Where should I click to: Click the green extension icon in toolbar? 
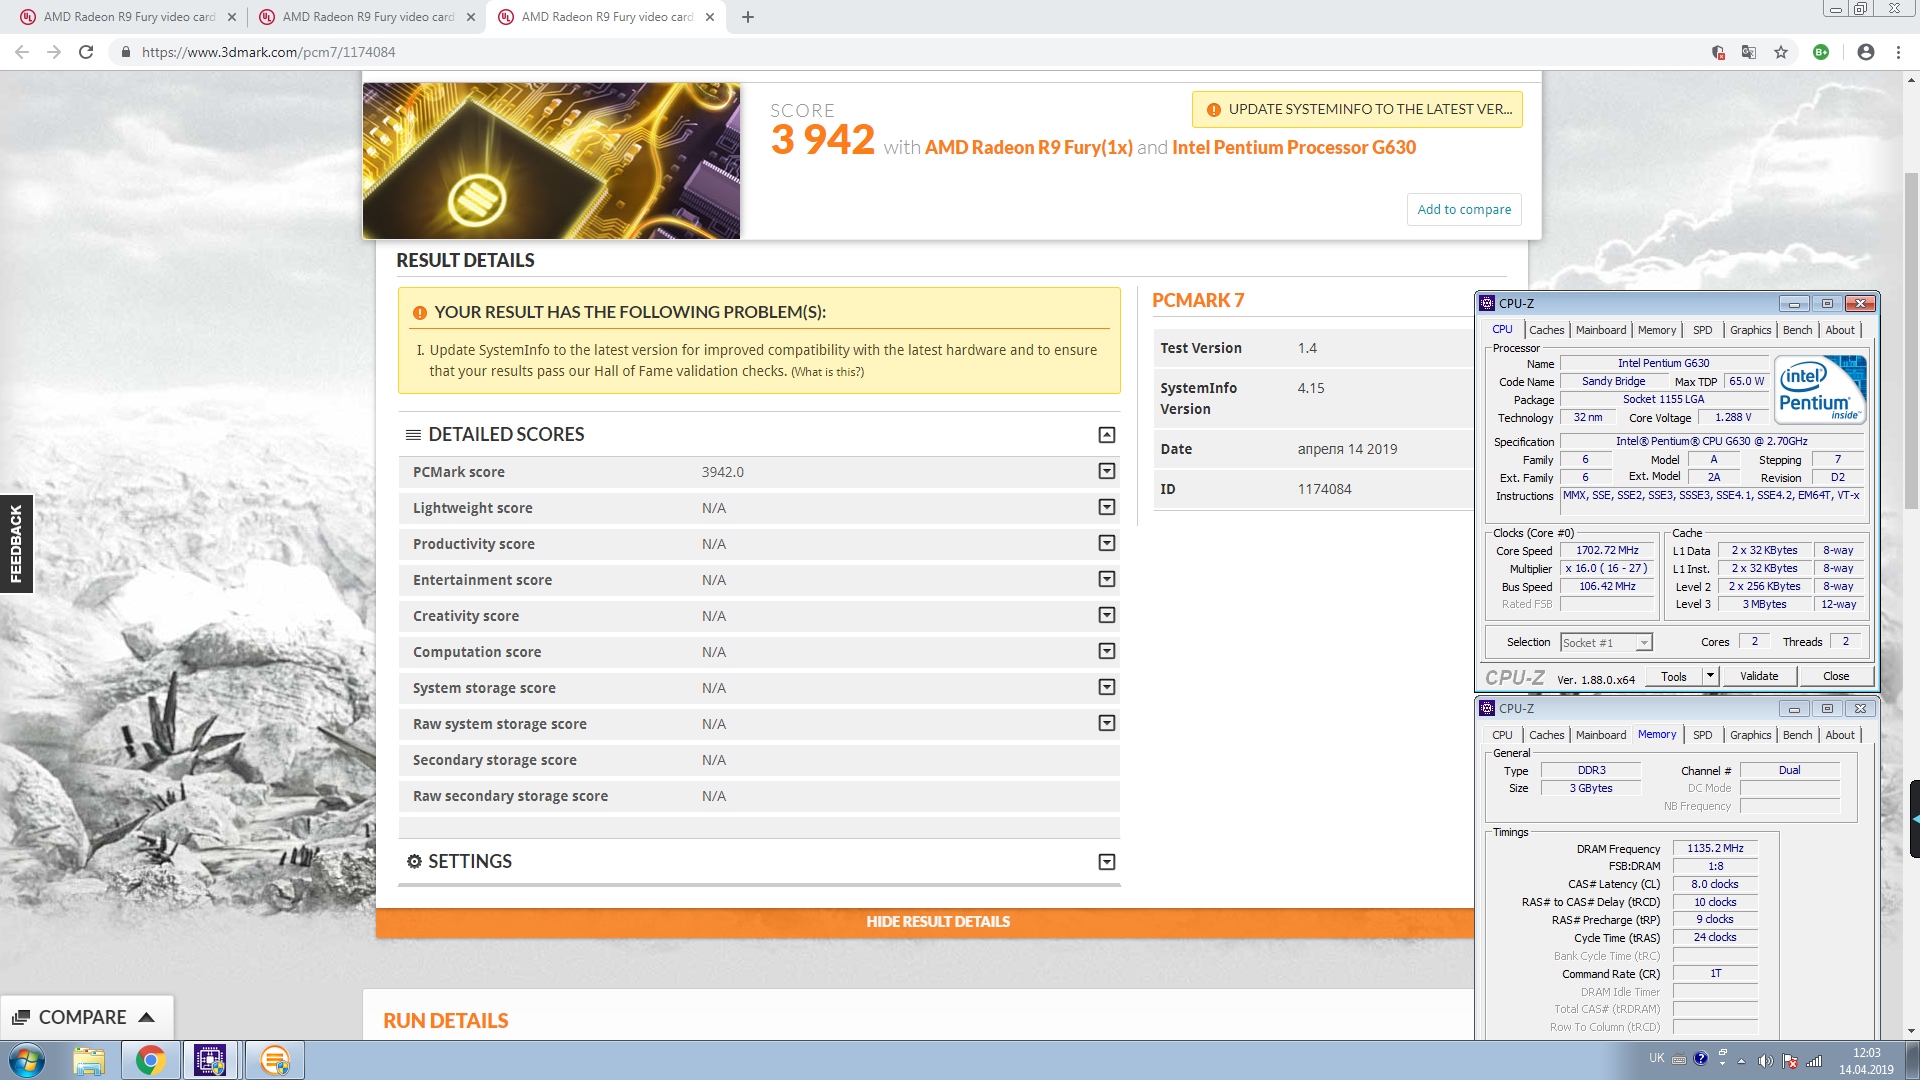pyautogui.click(x=1821, y=52)
